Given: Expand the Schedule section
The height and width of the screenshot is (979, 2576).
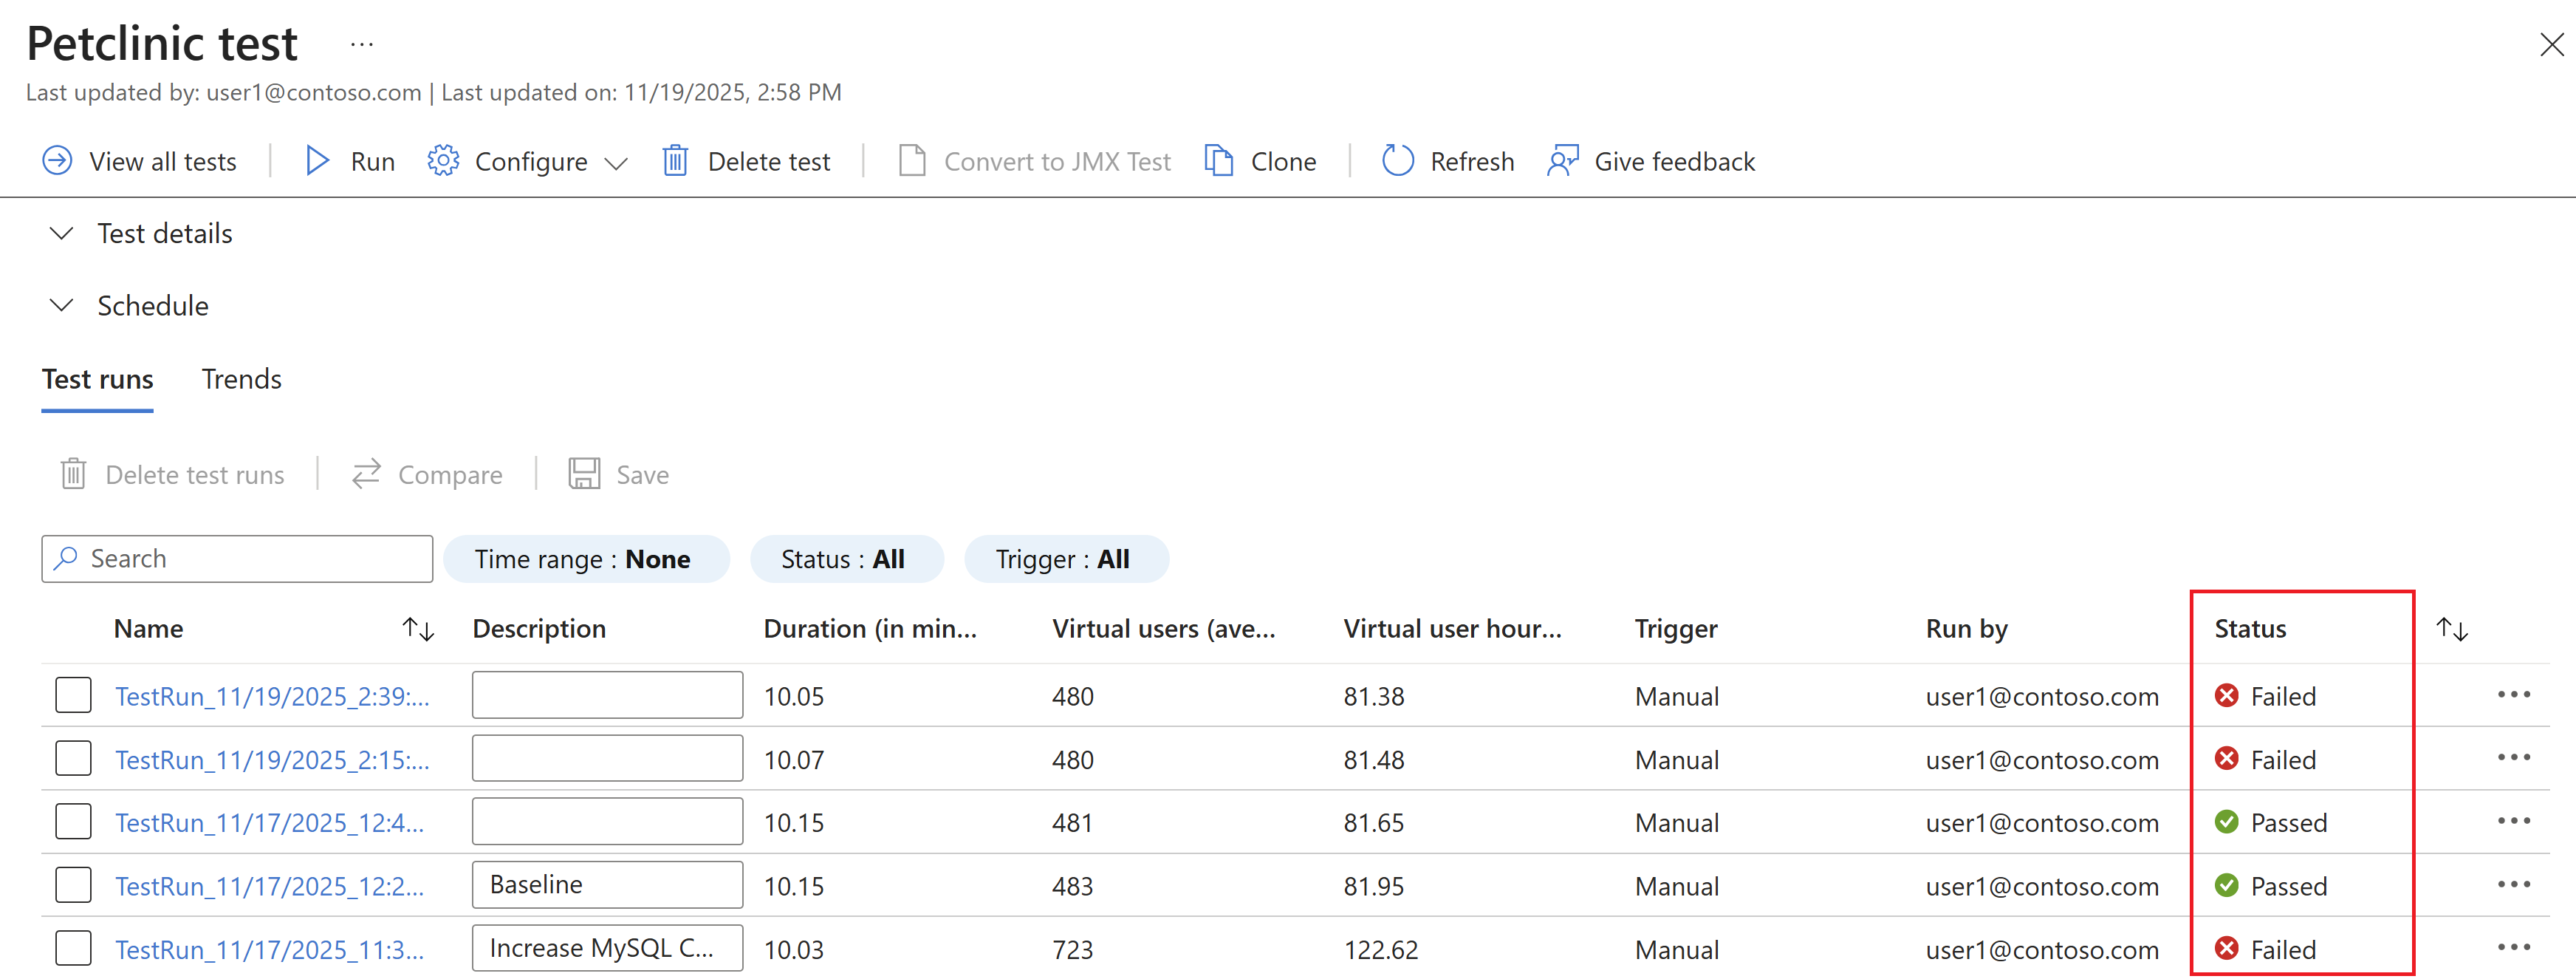Looking at the screenshot, I should point(61,305).
